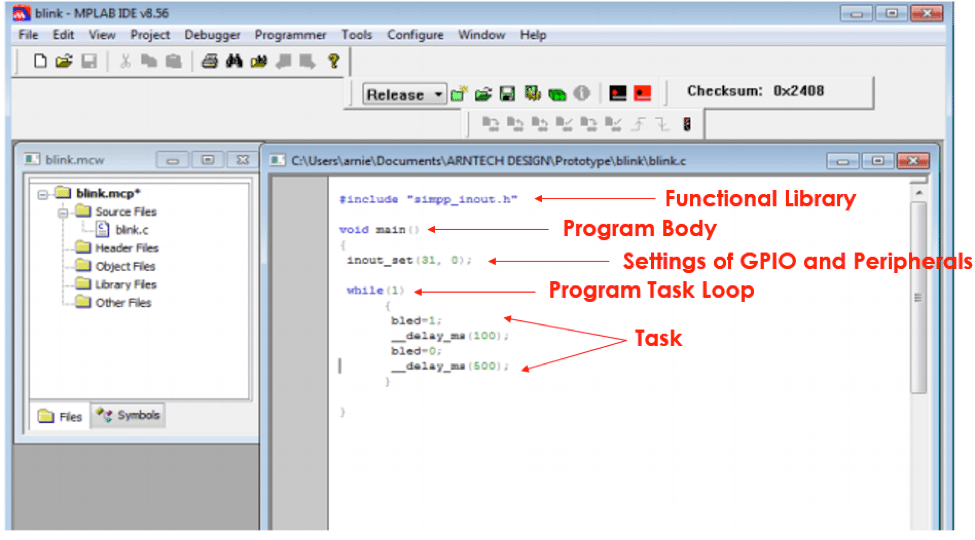Click the Print icon in toolbar
Viewport: 975px width, 540px height.
click(x=209, y=61)
